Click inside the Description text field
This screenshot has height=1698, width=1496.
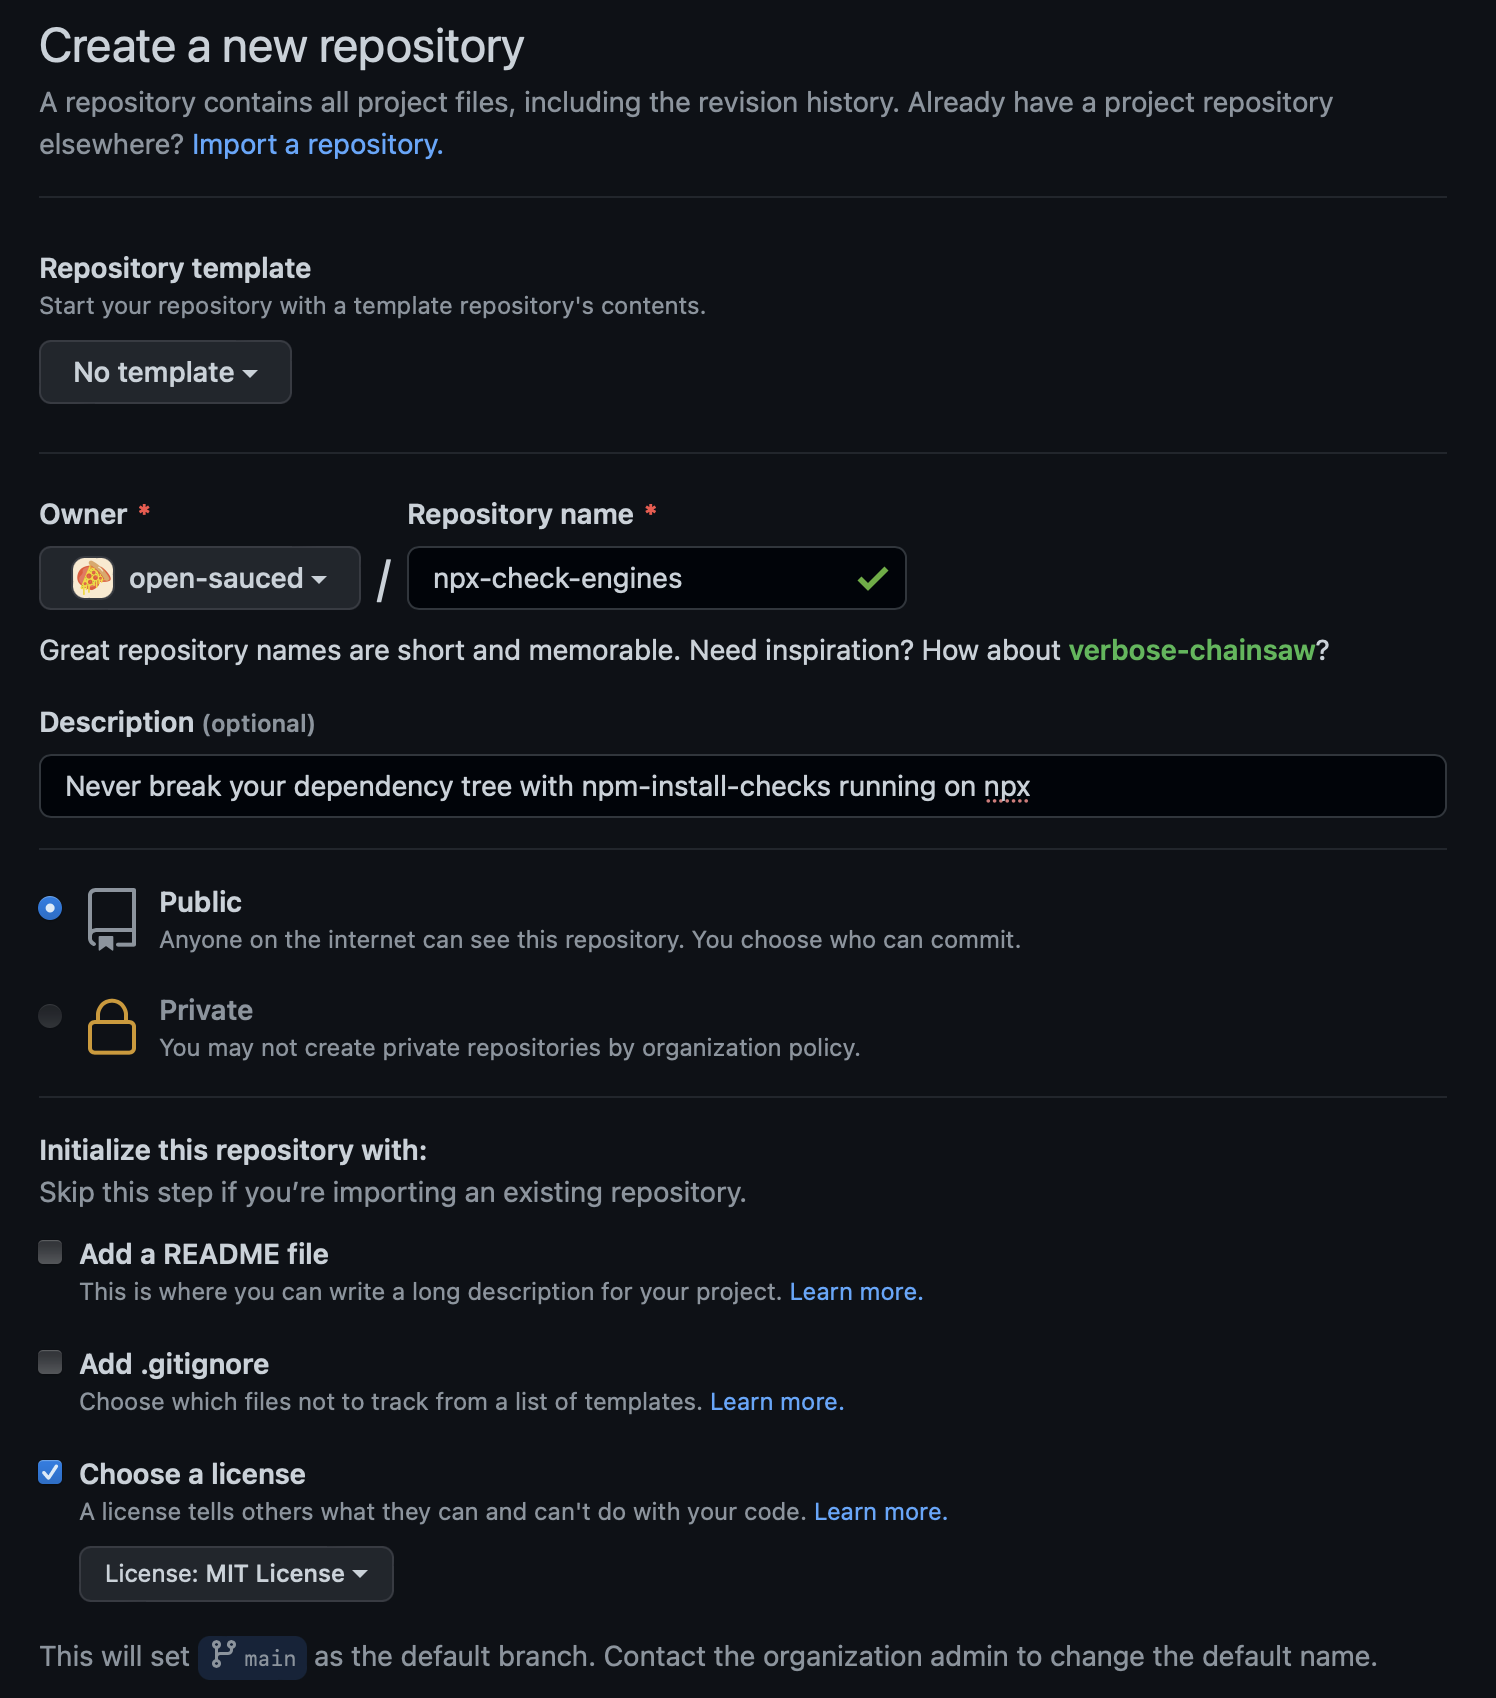tap(742, 786)
